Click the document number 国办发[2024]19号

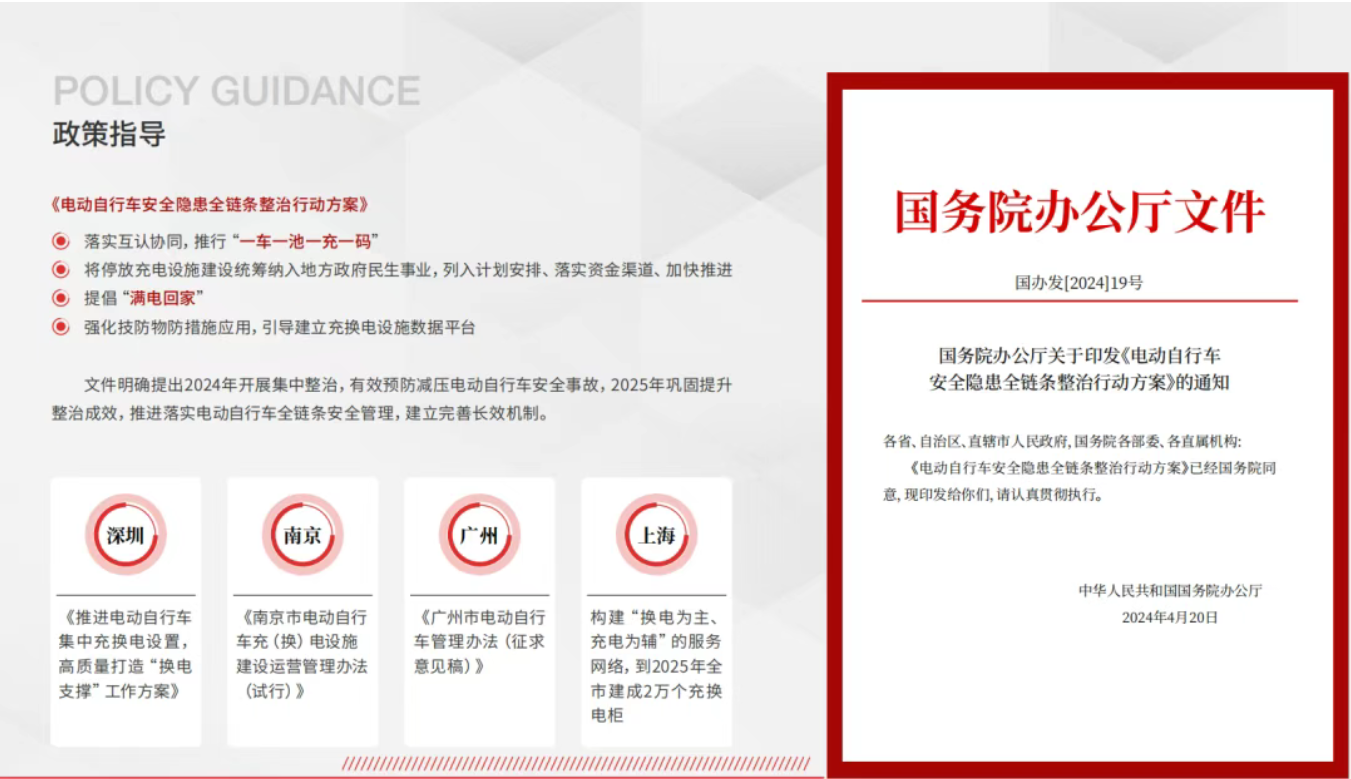click(1079, 283)
